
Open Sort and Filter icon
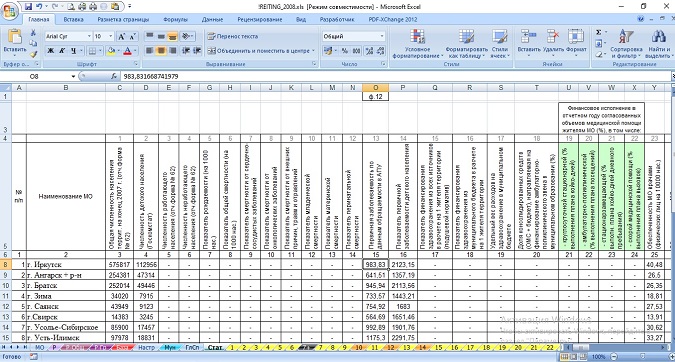click(x=626, y=44)
